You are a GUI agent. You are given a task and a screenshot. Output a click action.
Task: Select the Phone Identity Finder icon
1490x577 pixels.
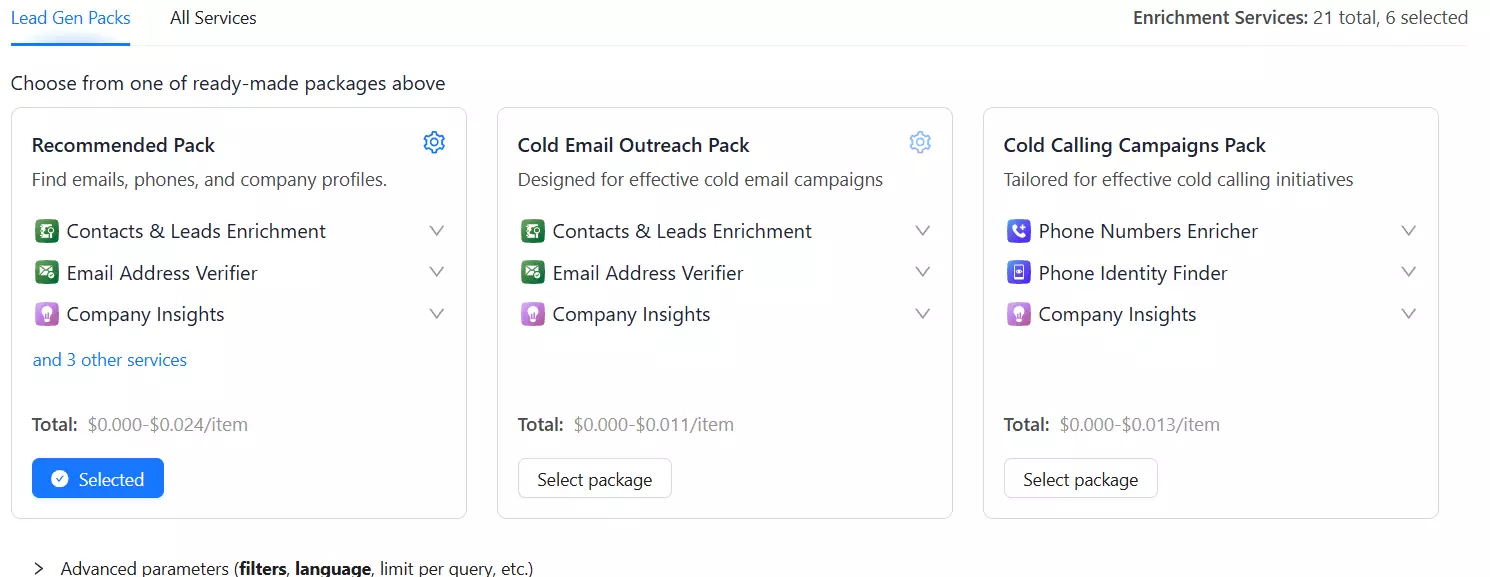(1018, 272)
